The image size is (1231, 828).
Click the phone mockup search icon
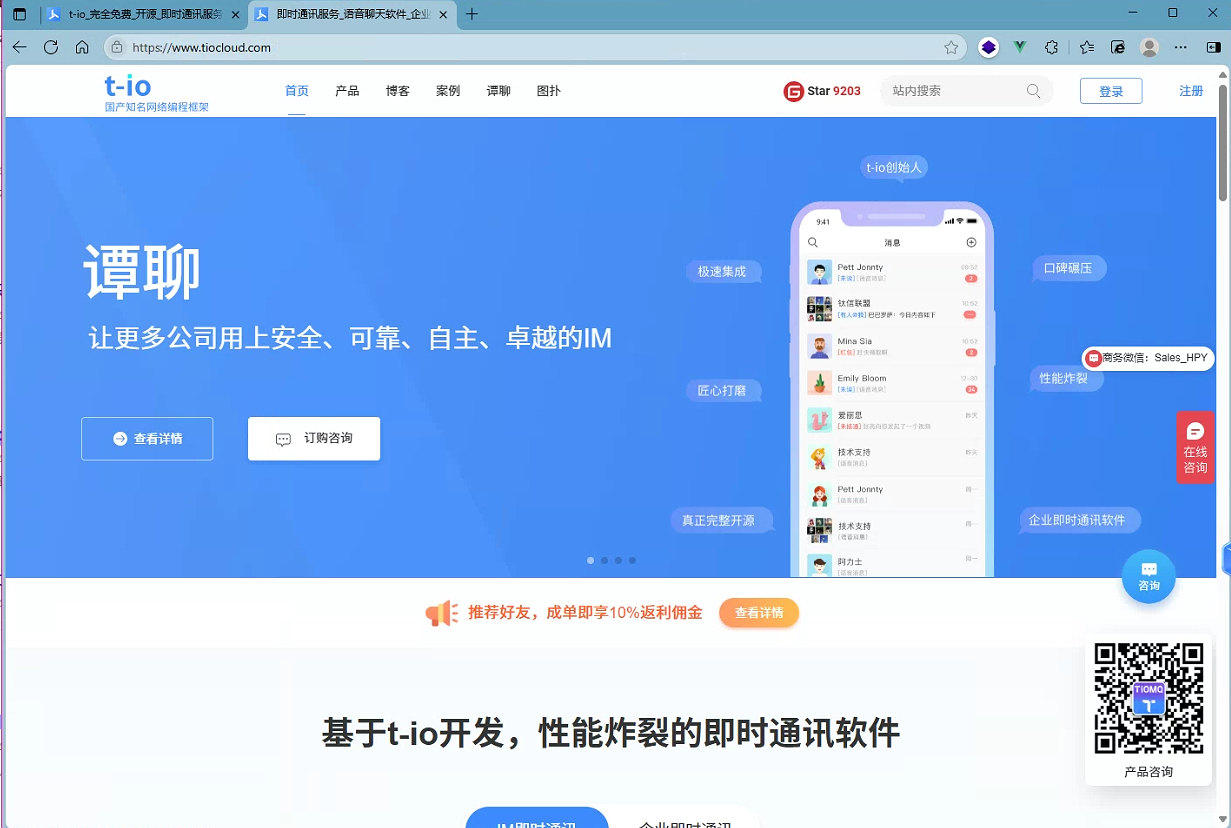813,243
